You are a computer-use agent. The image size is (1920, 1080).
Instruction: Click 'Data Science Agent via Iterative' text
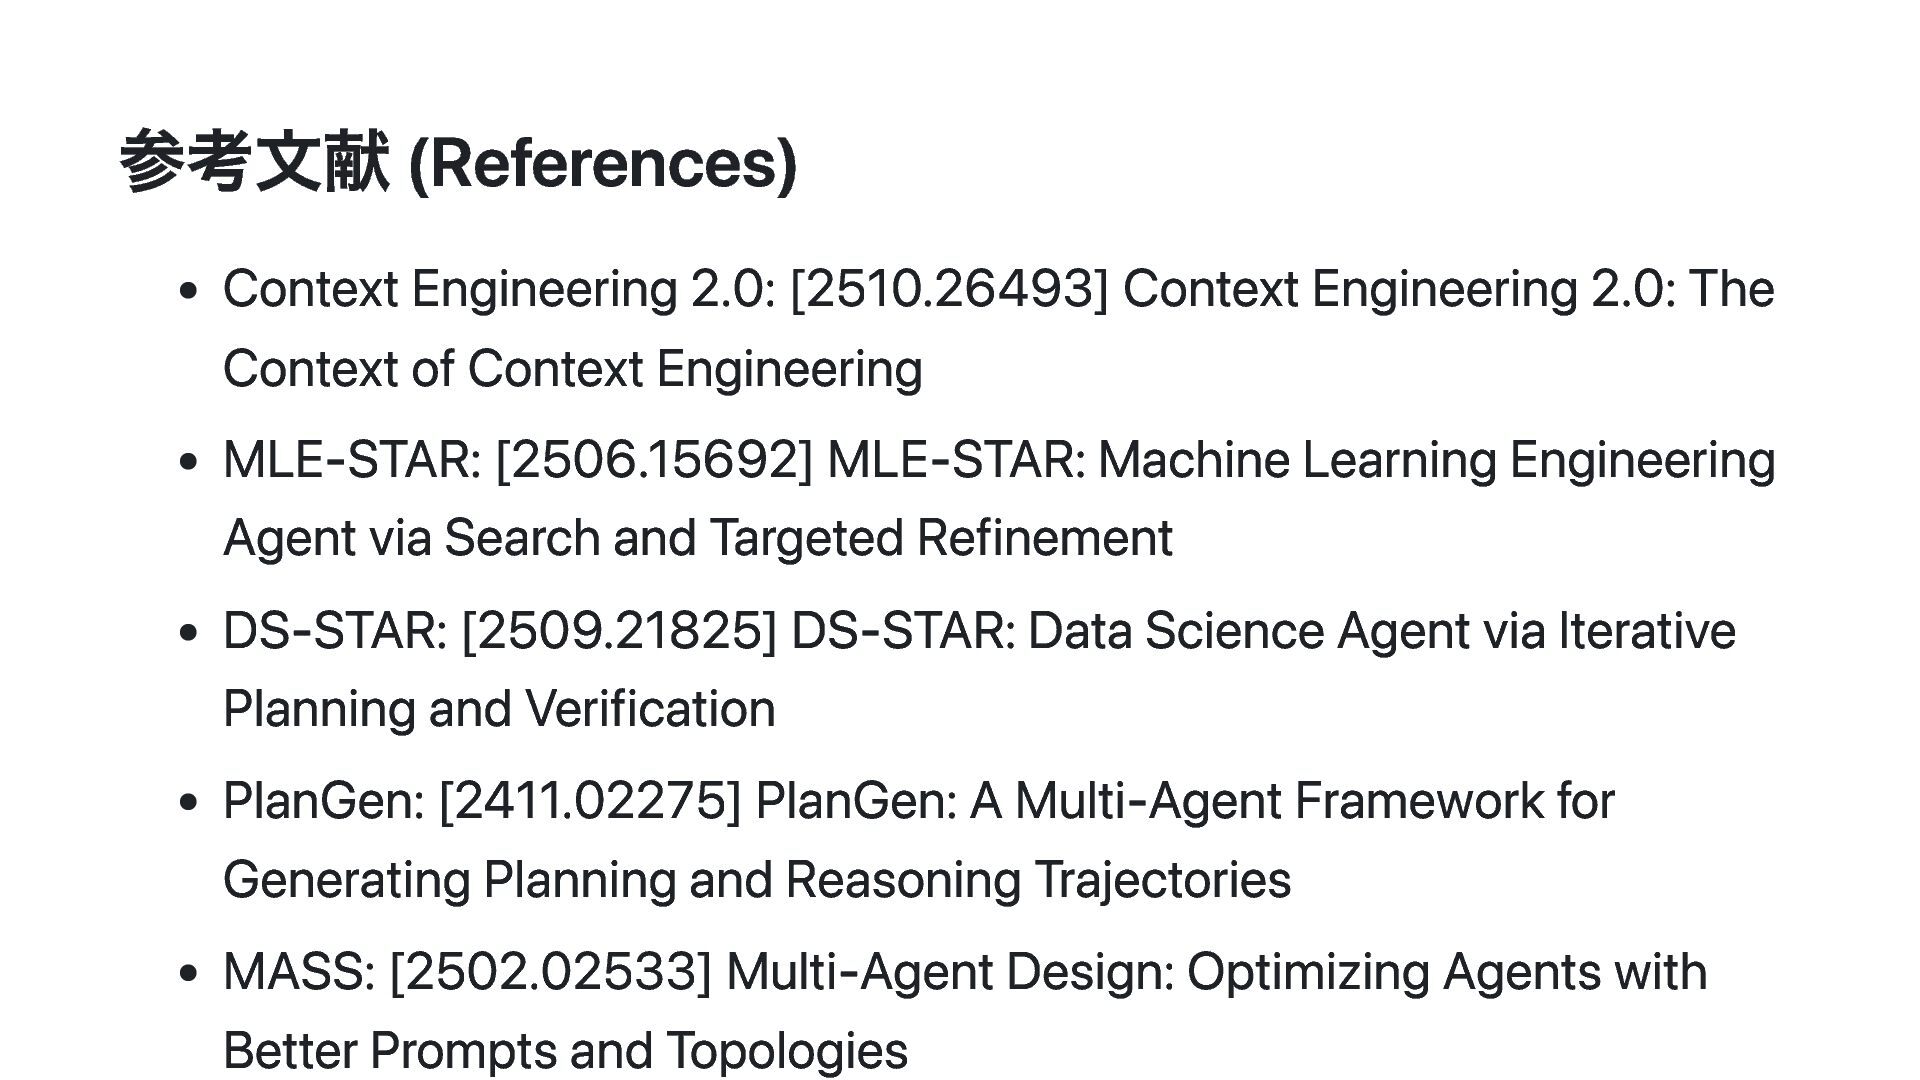(x=1381, y=631)
